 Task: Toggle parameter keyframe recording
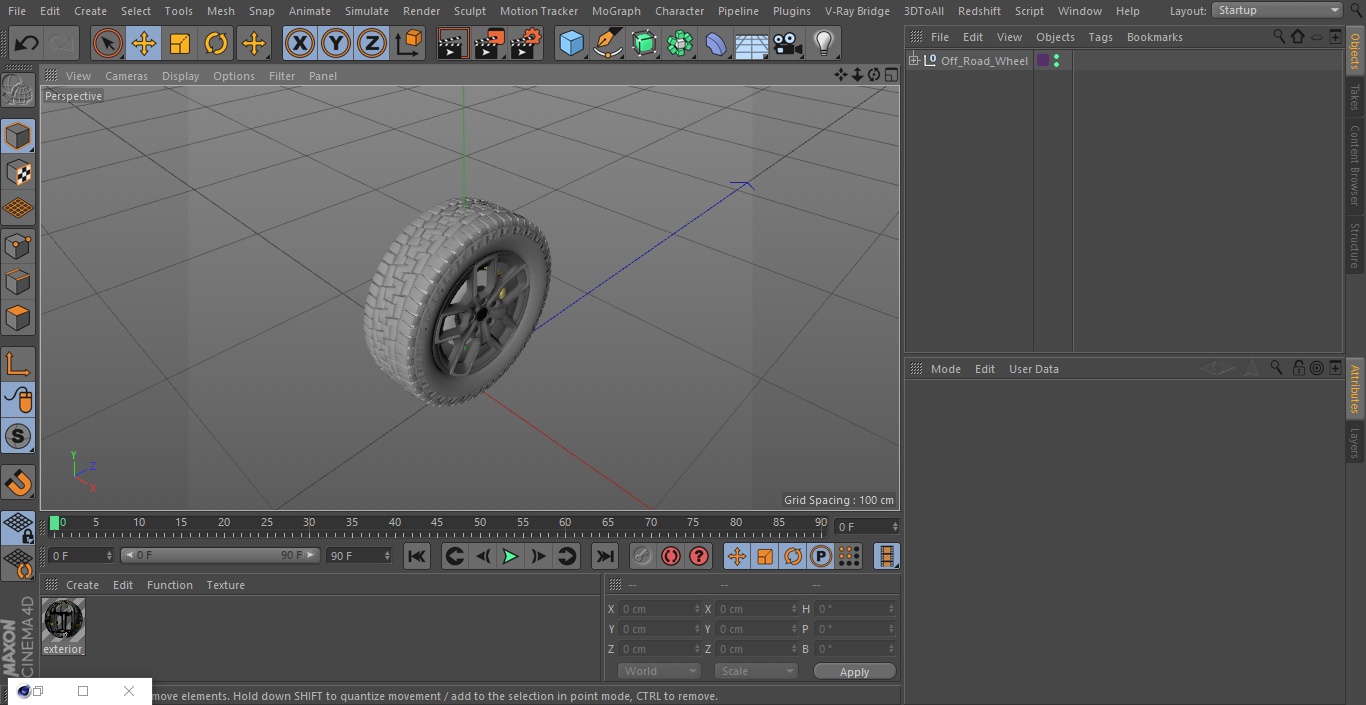[x=821, y=556]
